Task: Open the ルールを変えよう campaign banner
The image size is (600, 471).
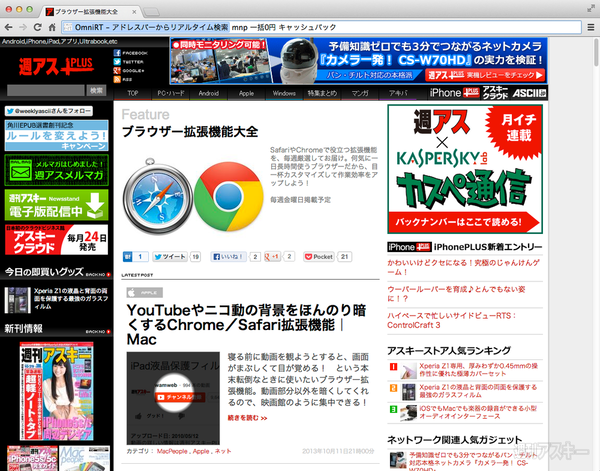Action: [x=57, y=135]
